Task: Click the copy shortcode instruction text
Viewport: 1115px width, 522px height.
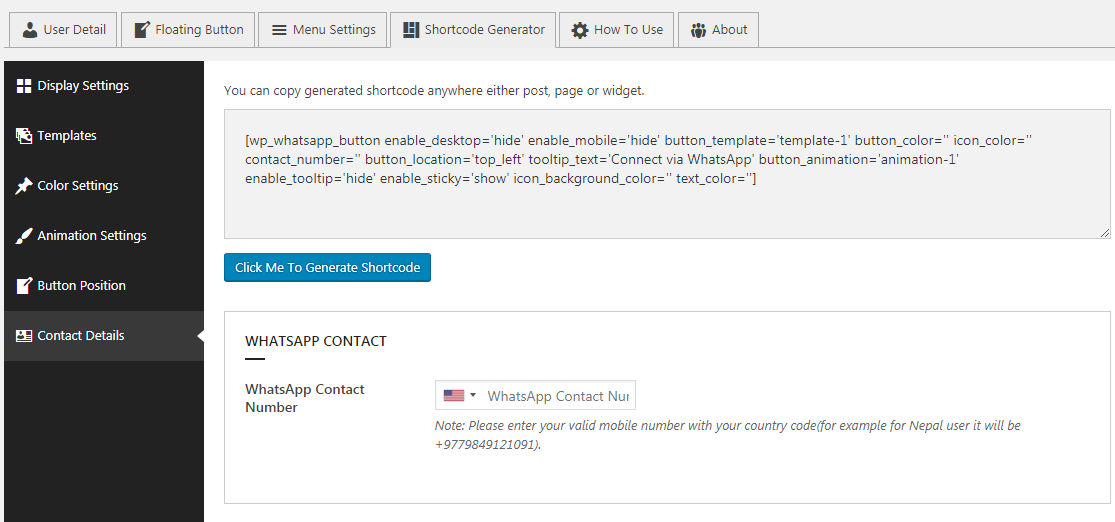Action: [434, 91]
